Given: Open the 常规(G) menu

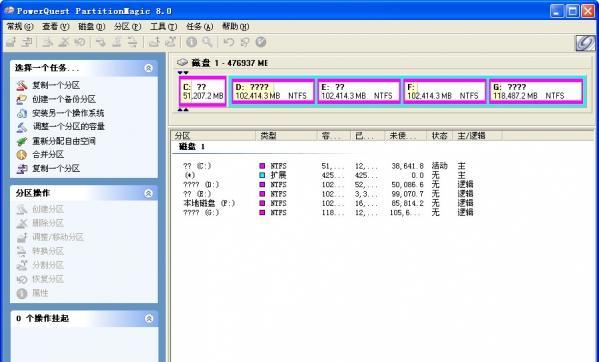Looking at the screenshot, I should tap(20, 26).
